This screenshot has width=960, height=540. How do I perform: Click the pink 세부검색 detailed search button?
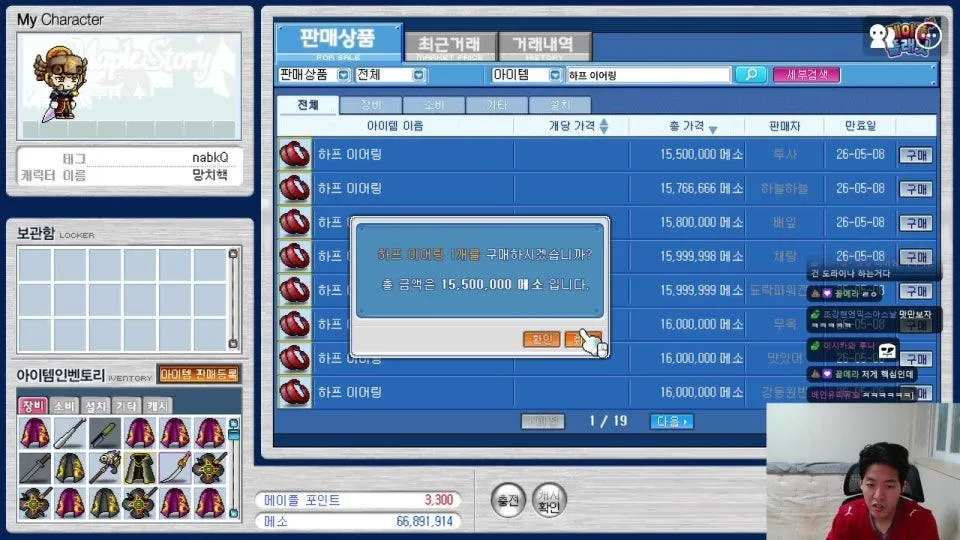[x=806, y=75]
